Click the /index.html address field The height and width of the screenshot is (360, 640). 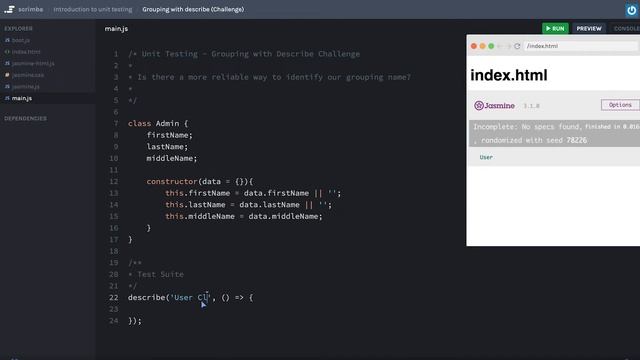(x=581, y=46)
